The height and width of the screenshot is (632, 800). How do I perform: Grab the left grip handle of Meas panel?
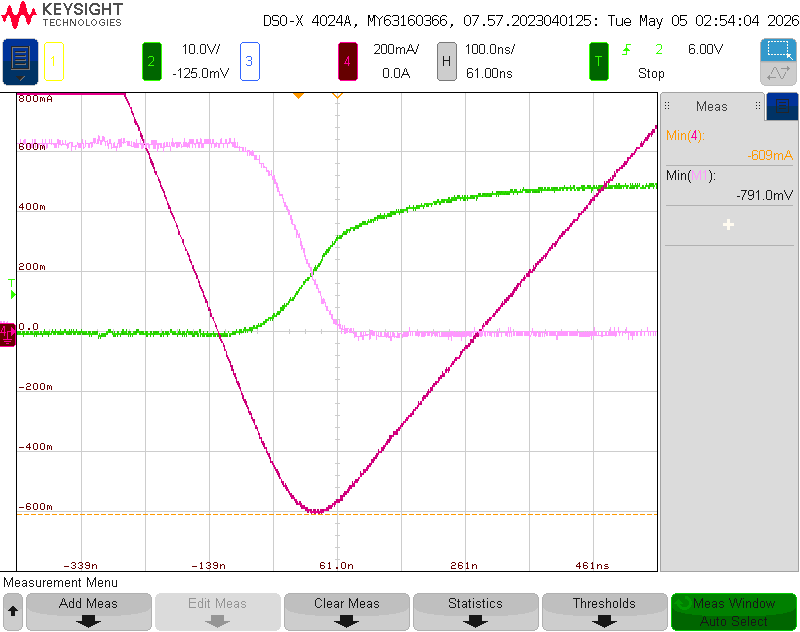tap(667, 106)
